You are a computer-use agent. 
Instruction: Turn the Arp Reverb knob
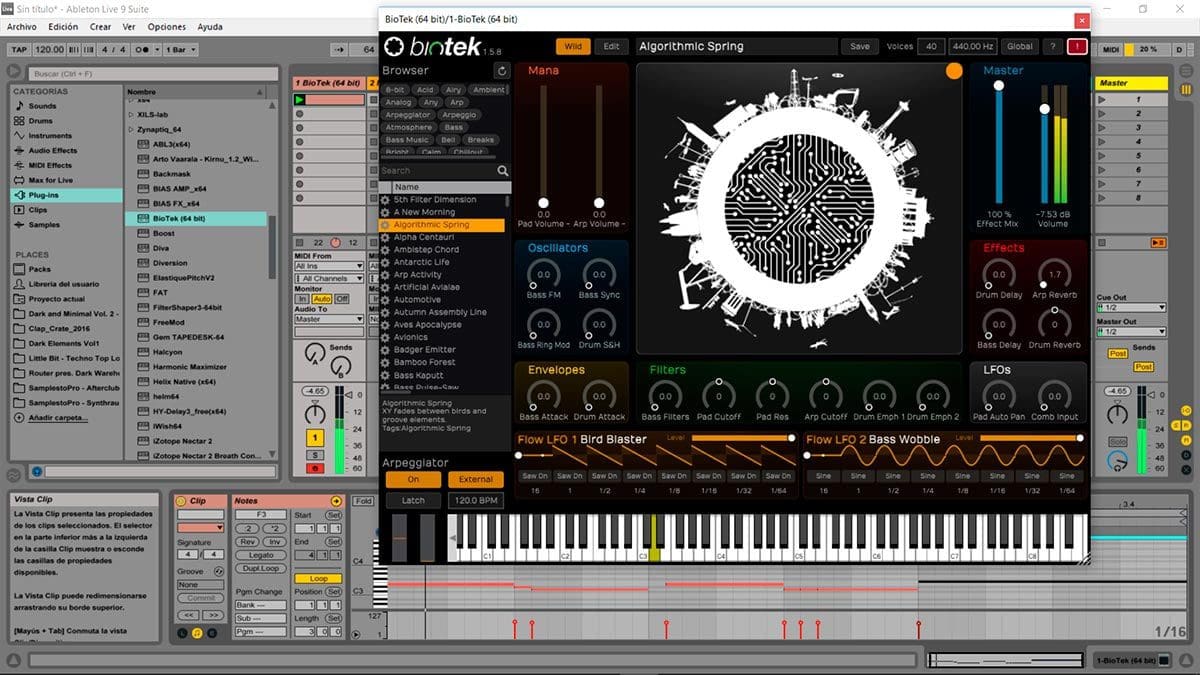pos(1054,274)
